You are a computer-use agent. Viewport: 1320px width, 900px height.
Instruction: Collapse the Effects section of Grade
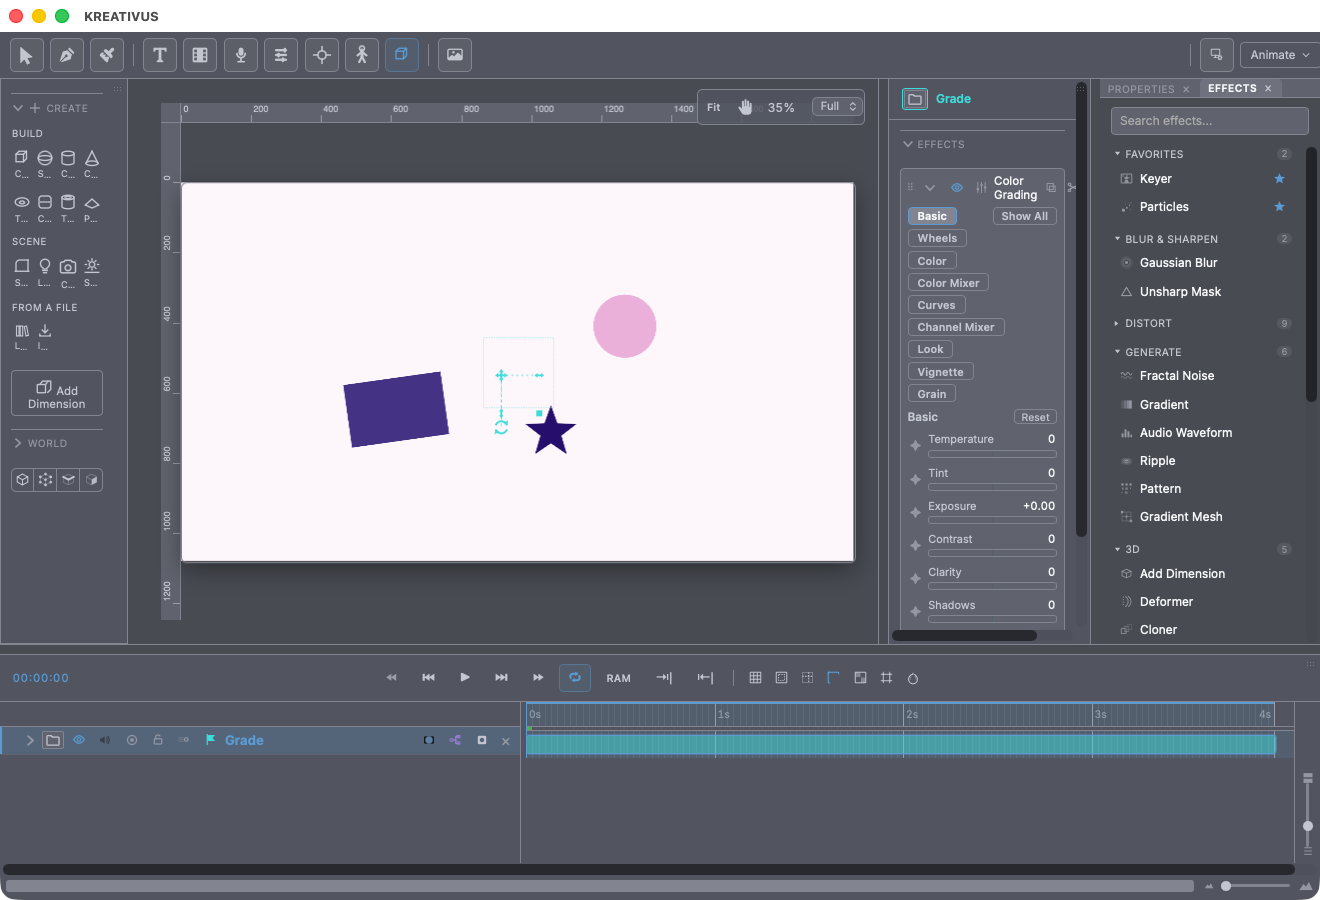click(x=908, y=144)
